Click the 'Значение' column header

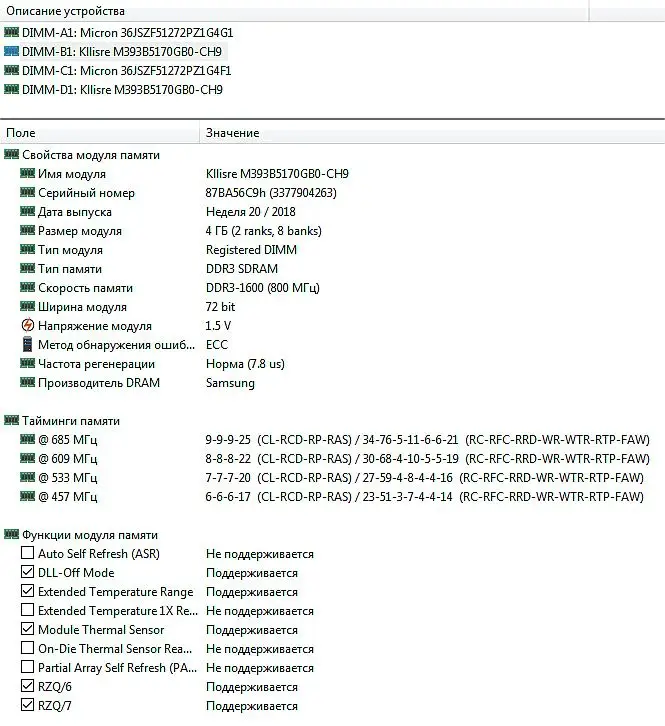coord(432,133)
